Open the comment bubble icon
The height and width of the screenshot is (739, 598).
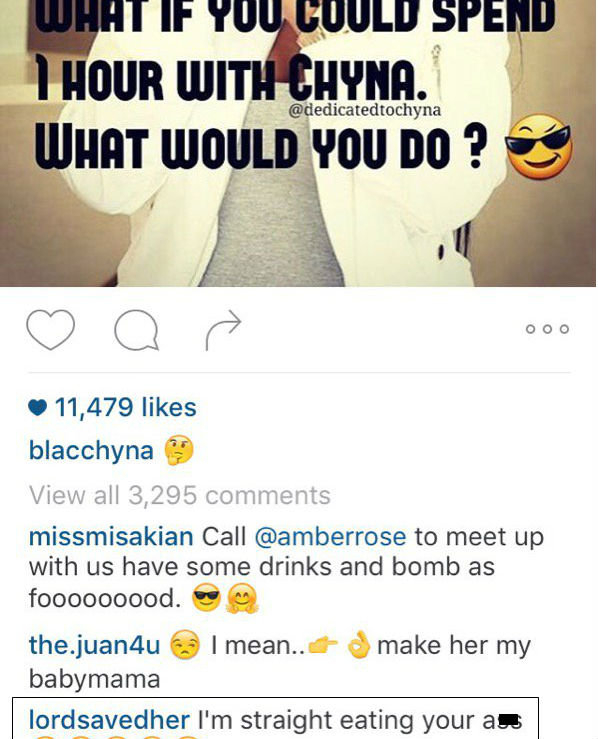pos(136,330)
